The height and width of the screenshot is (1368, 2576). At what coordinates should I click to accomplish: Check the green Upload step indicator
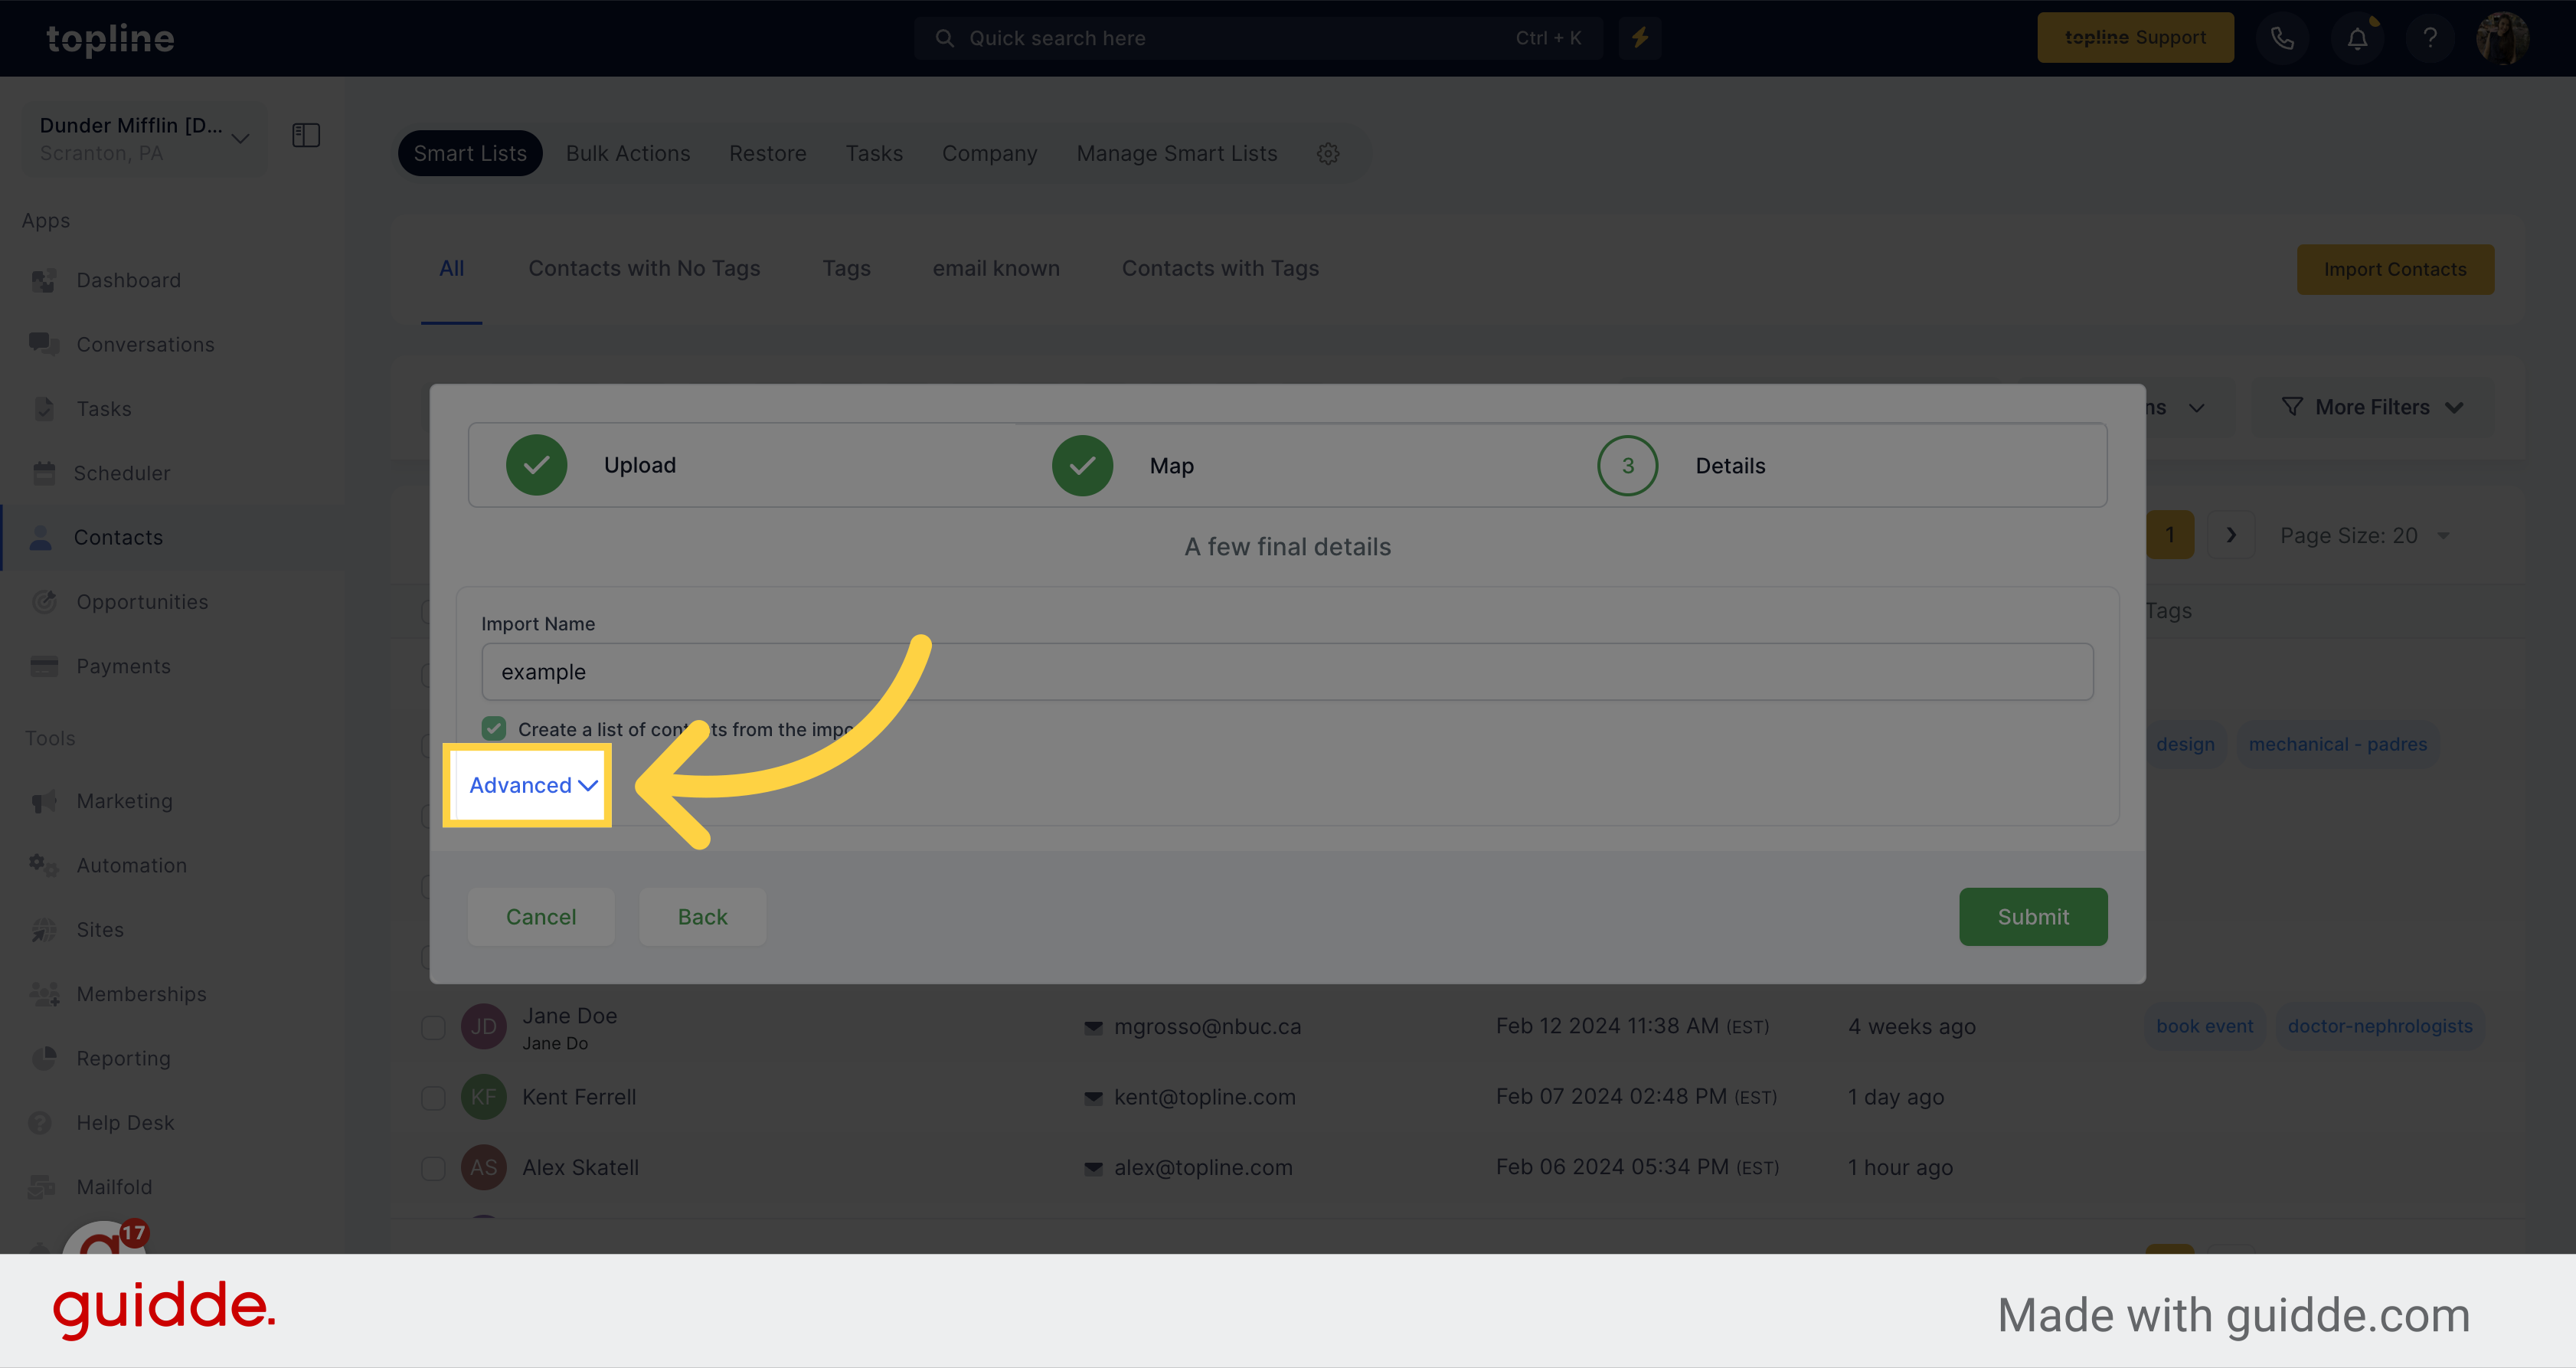pyautogui.click(x=537, y=465)
